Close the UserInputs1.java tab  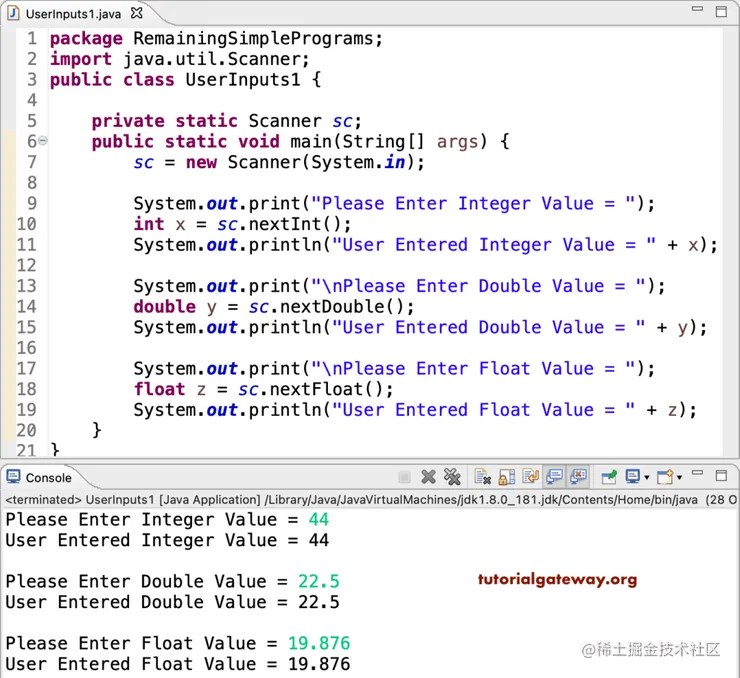[136, 13]
